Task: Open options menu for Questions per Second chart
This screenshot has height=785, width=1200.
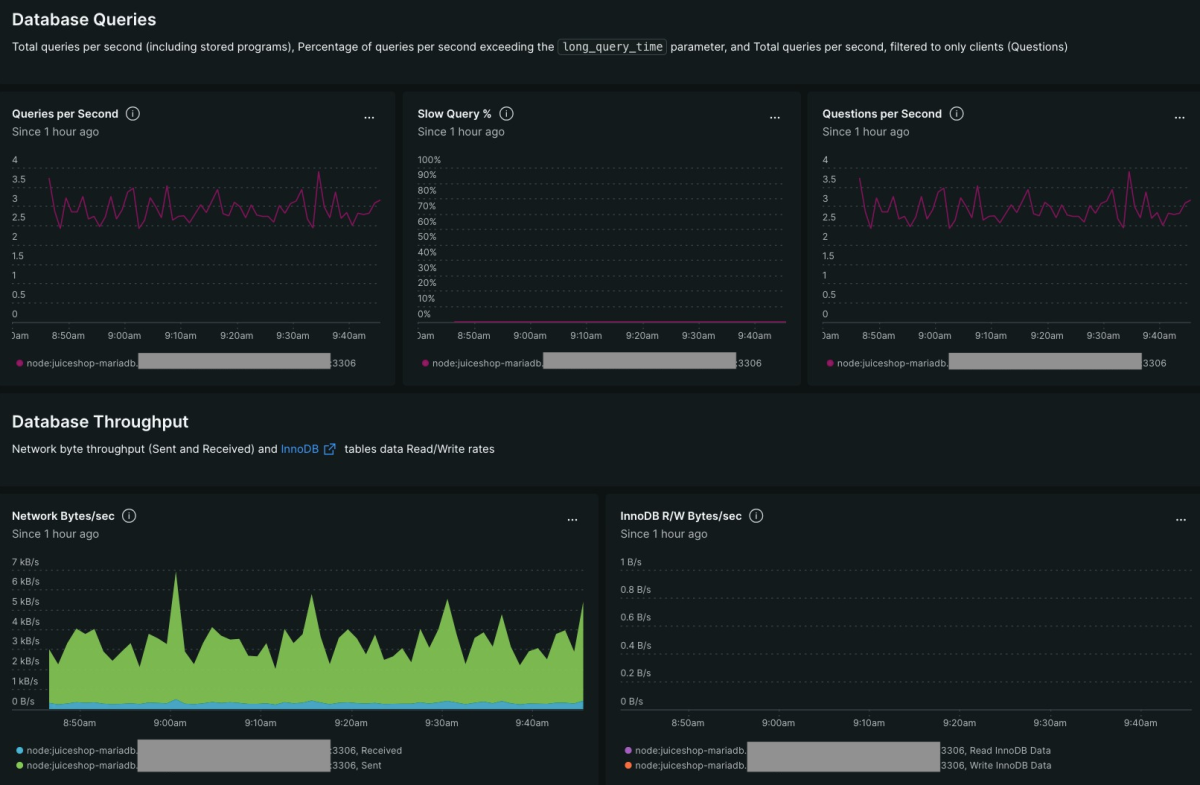Action: [x=1179, y=118]
